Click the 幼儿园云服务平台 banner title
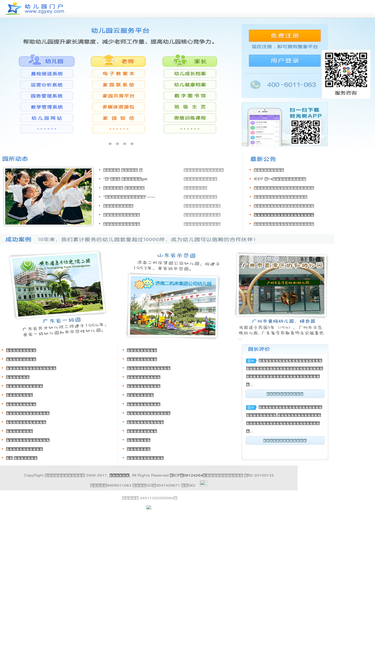 pyautogui.click(x=120, y=31)
